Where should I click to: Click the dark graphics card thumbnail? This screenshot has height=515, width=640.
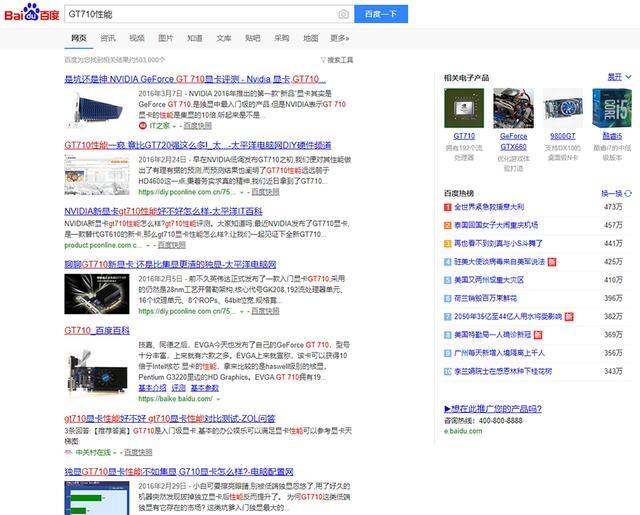[x=97, y=294]
